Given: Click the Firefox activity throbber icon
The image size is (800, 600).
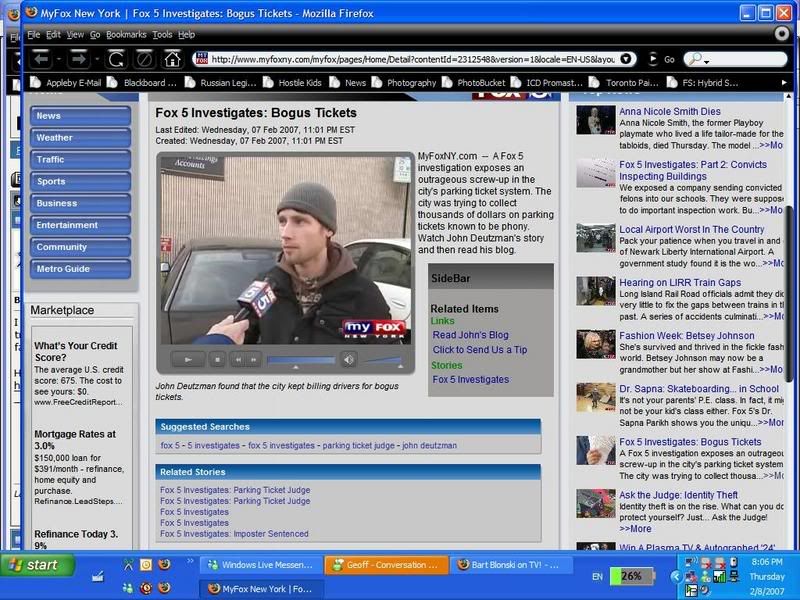Looking at the screenshot, I should (782, 34).
